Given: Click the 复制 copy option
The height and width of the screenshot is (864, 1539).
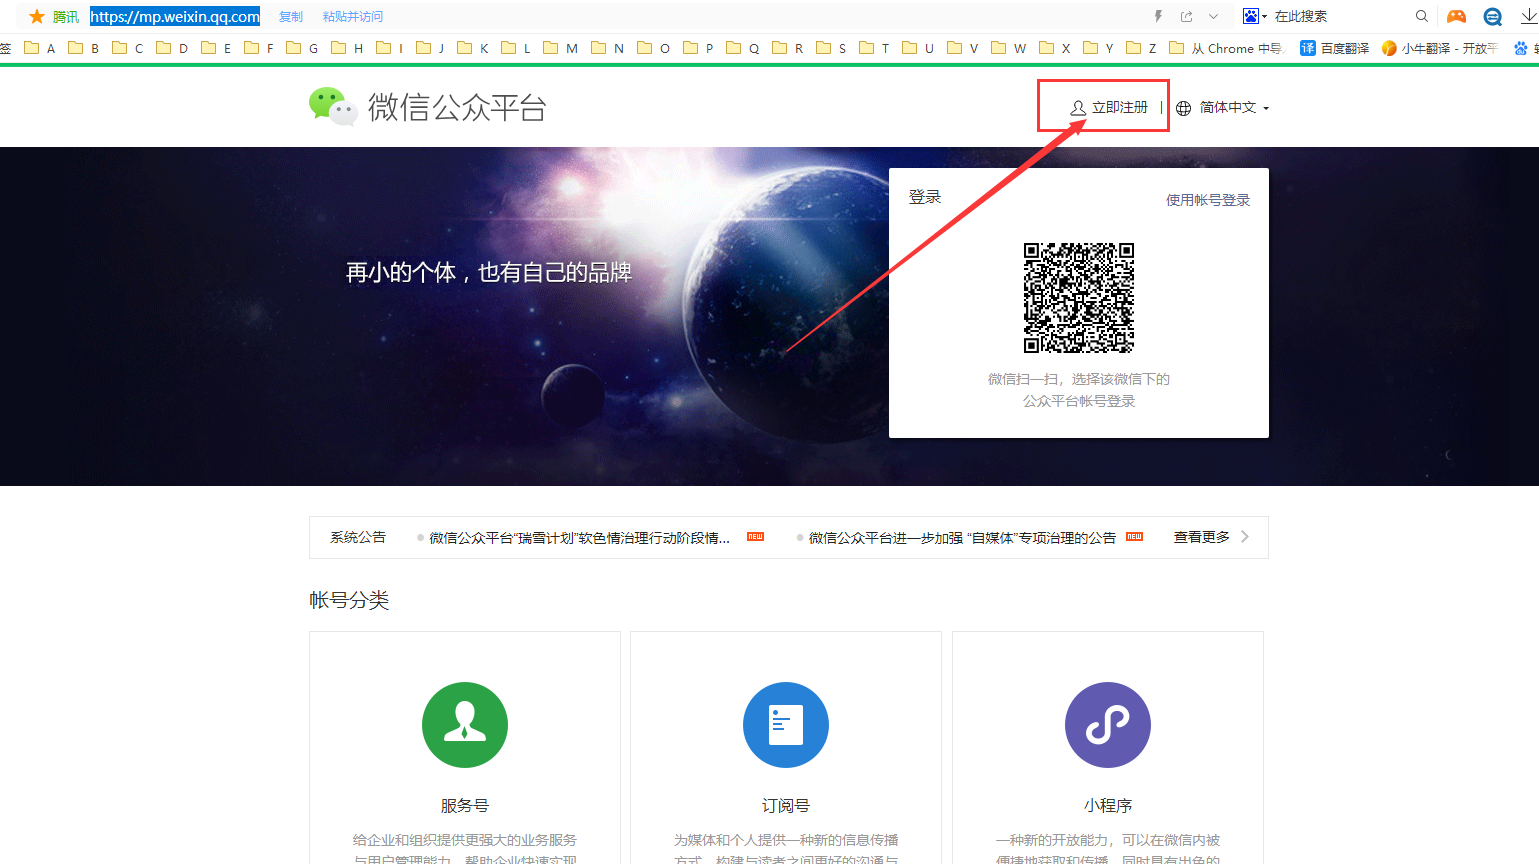Looking at the screenshot, I should 291,17.
